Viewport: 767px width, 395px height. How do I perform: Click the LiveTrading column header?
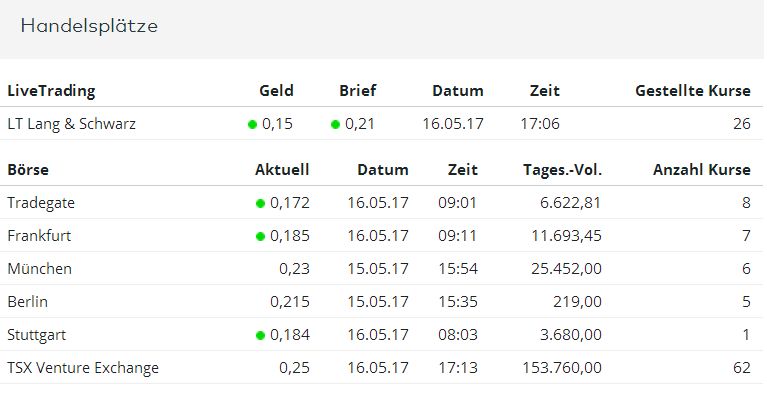pyautogui.click(x=51, y=91)
